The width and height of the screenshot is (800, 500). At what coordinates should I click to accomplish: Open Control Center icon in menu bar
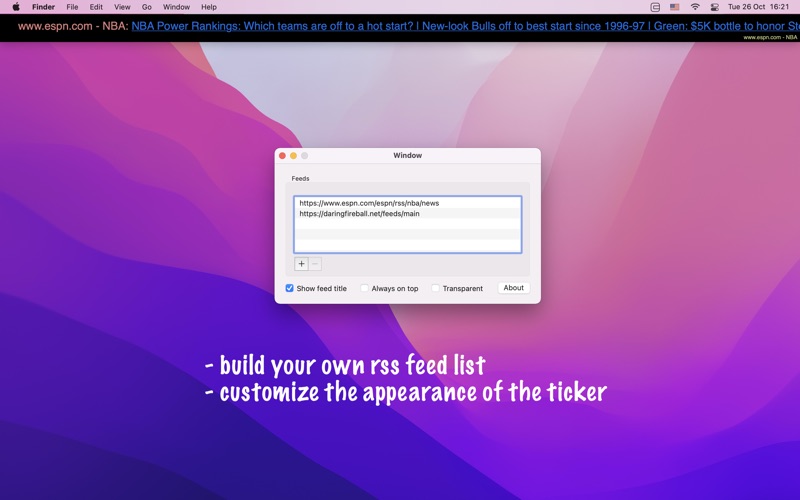pos(715,7)
